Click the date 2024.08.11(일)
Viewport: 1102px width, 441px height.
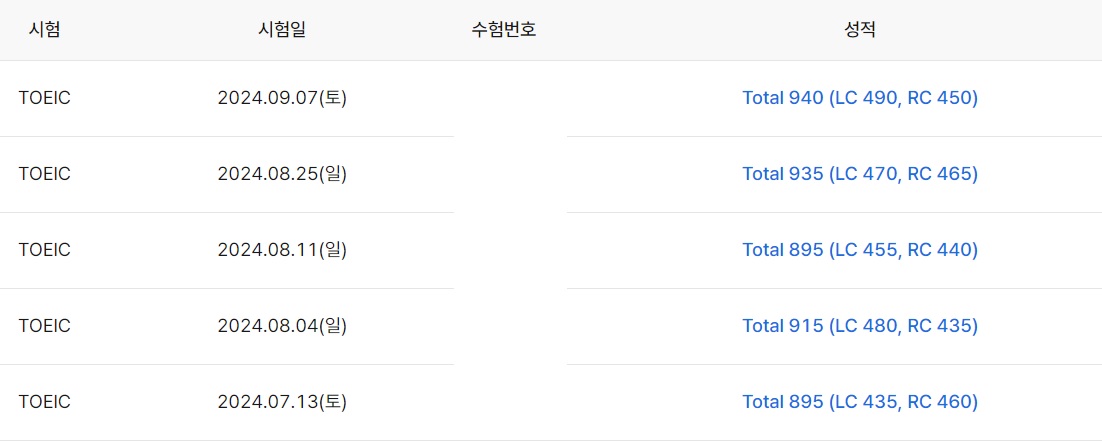click(x=282, y=250)
